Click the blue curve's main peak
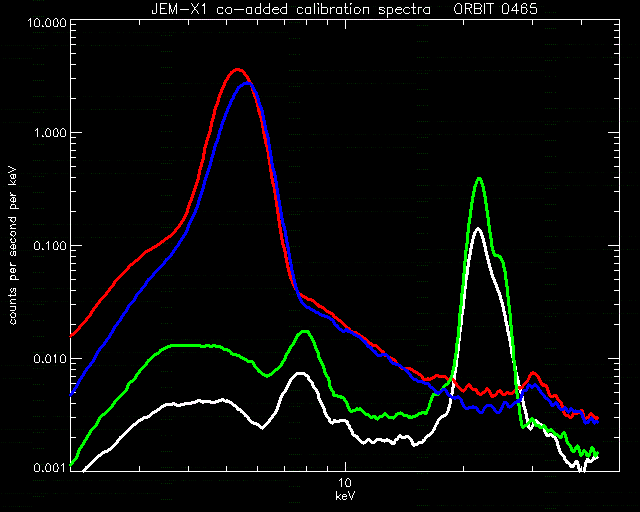Viewport: 640px width, 512px height. (x=247, y=83)
